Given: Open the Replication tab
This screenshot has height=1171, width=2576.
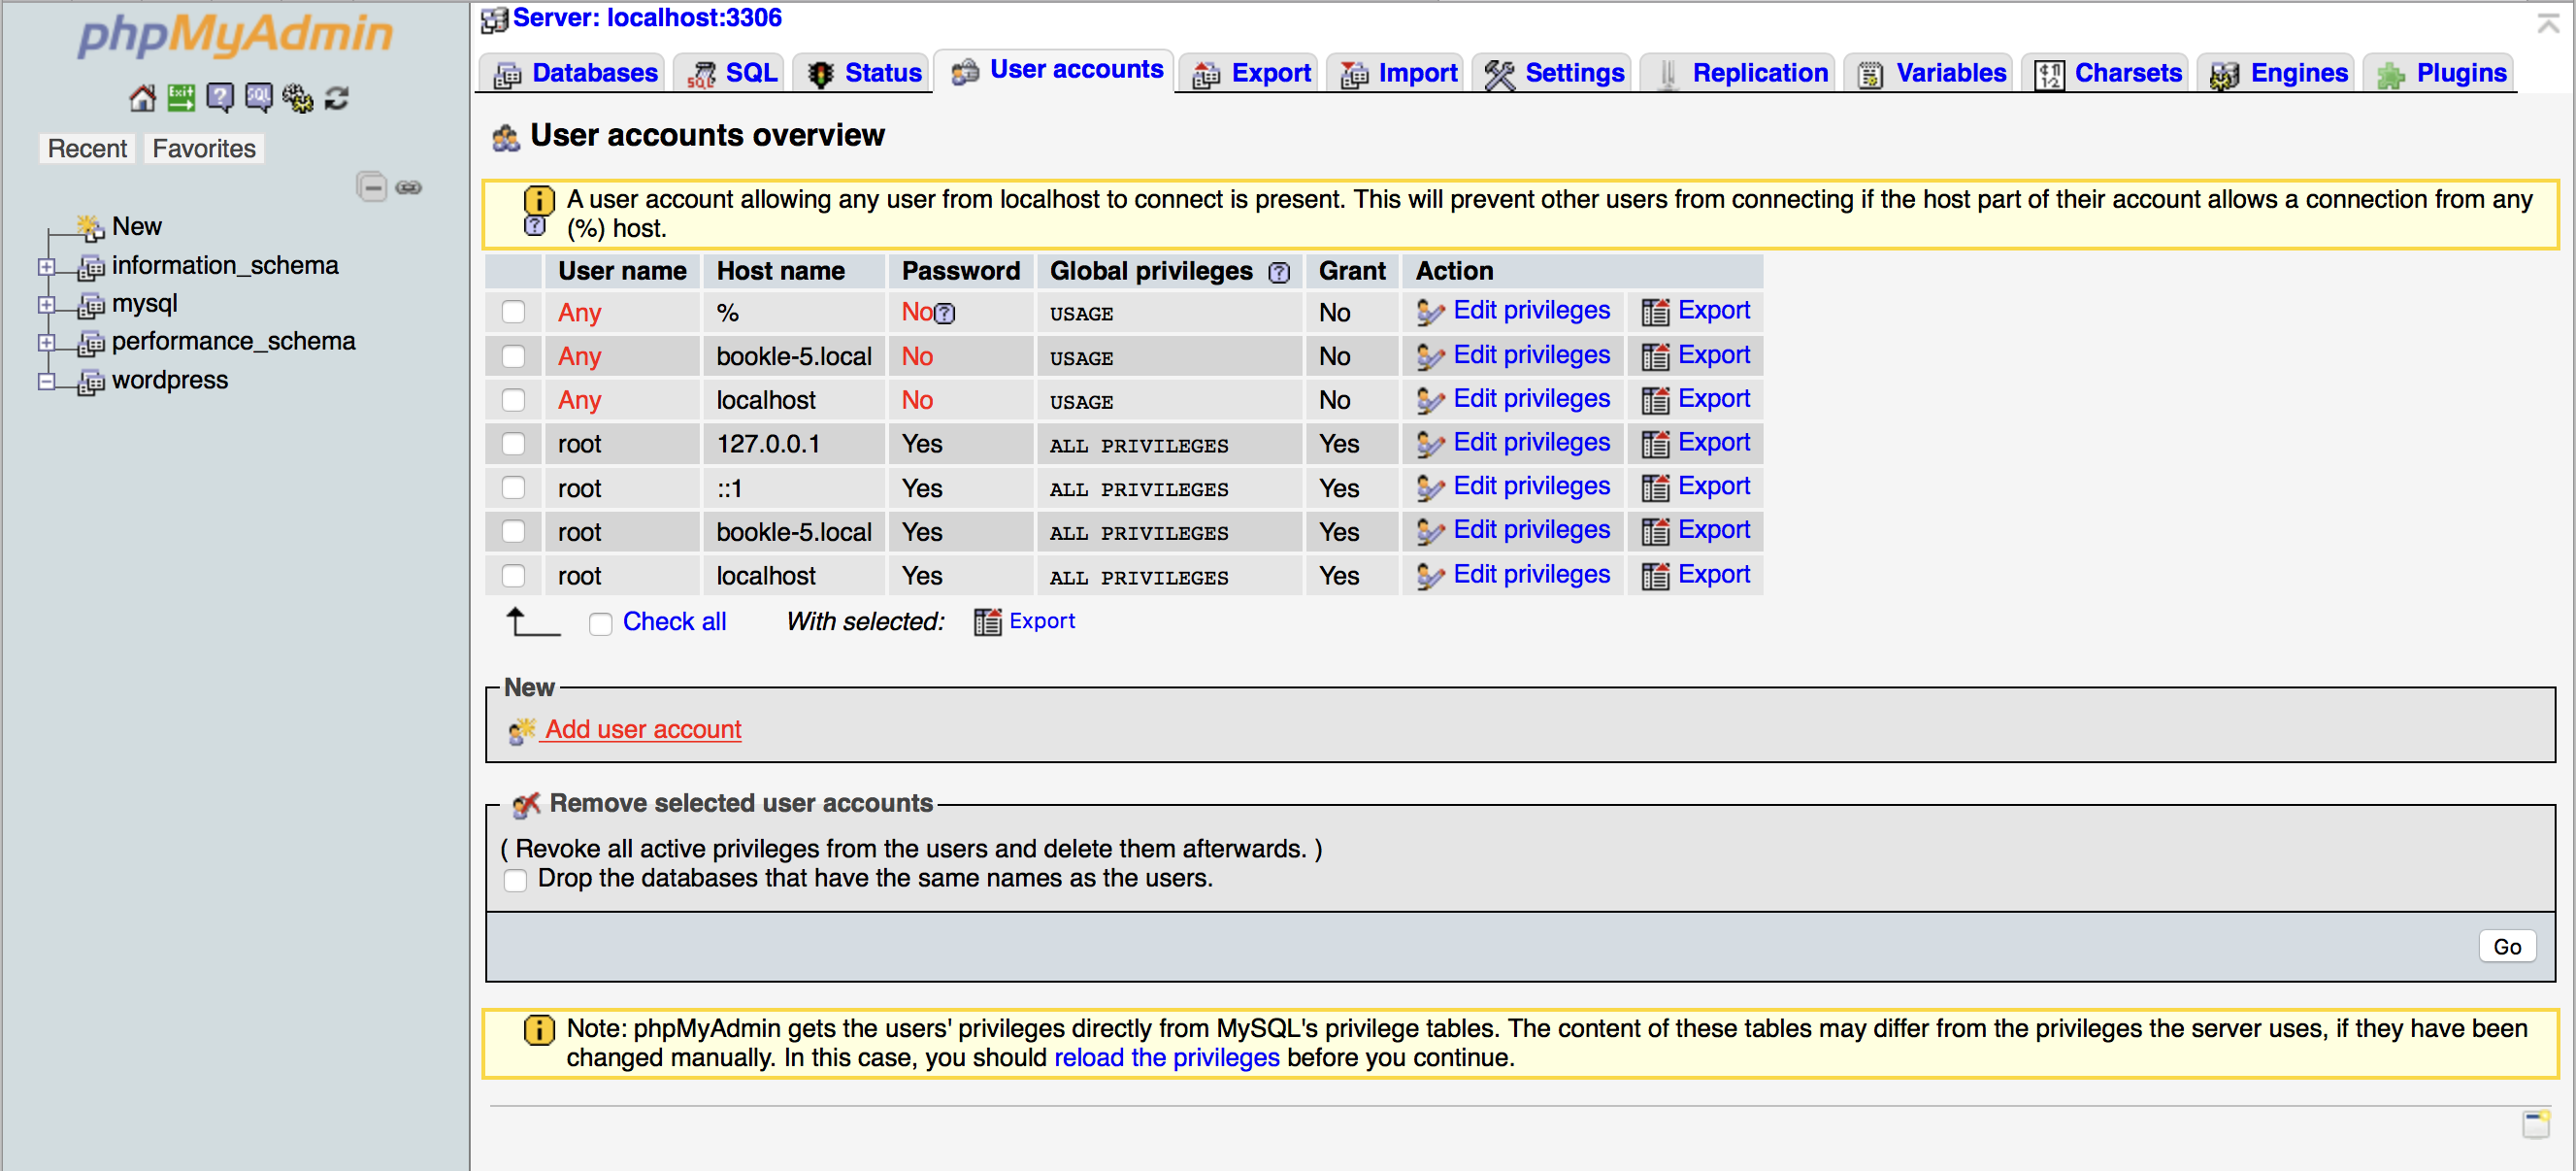Looking at the screenshot, I should click(x=1739, y=73).
